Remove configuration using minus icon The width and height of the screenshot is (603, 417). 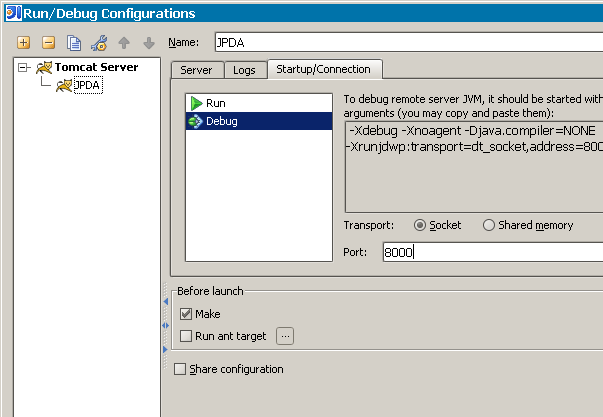click(x=48, y=42)
